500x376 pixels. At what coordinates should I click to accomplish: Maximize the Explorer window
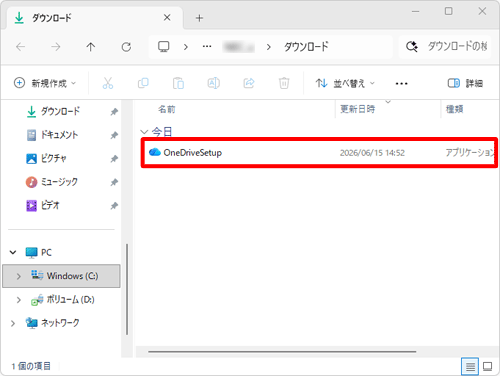tap(449, 11)
